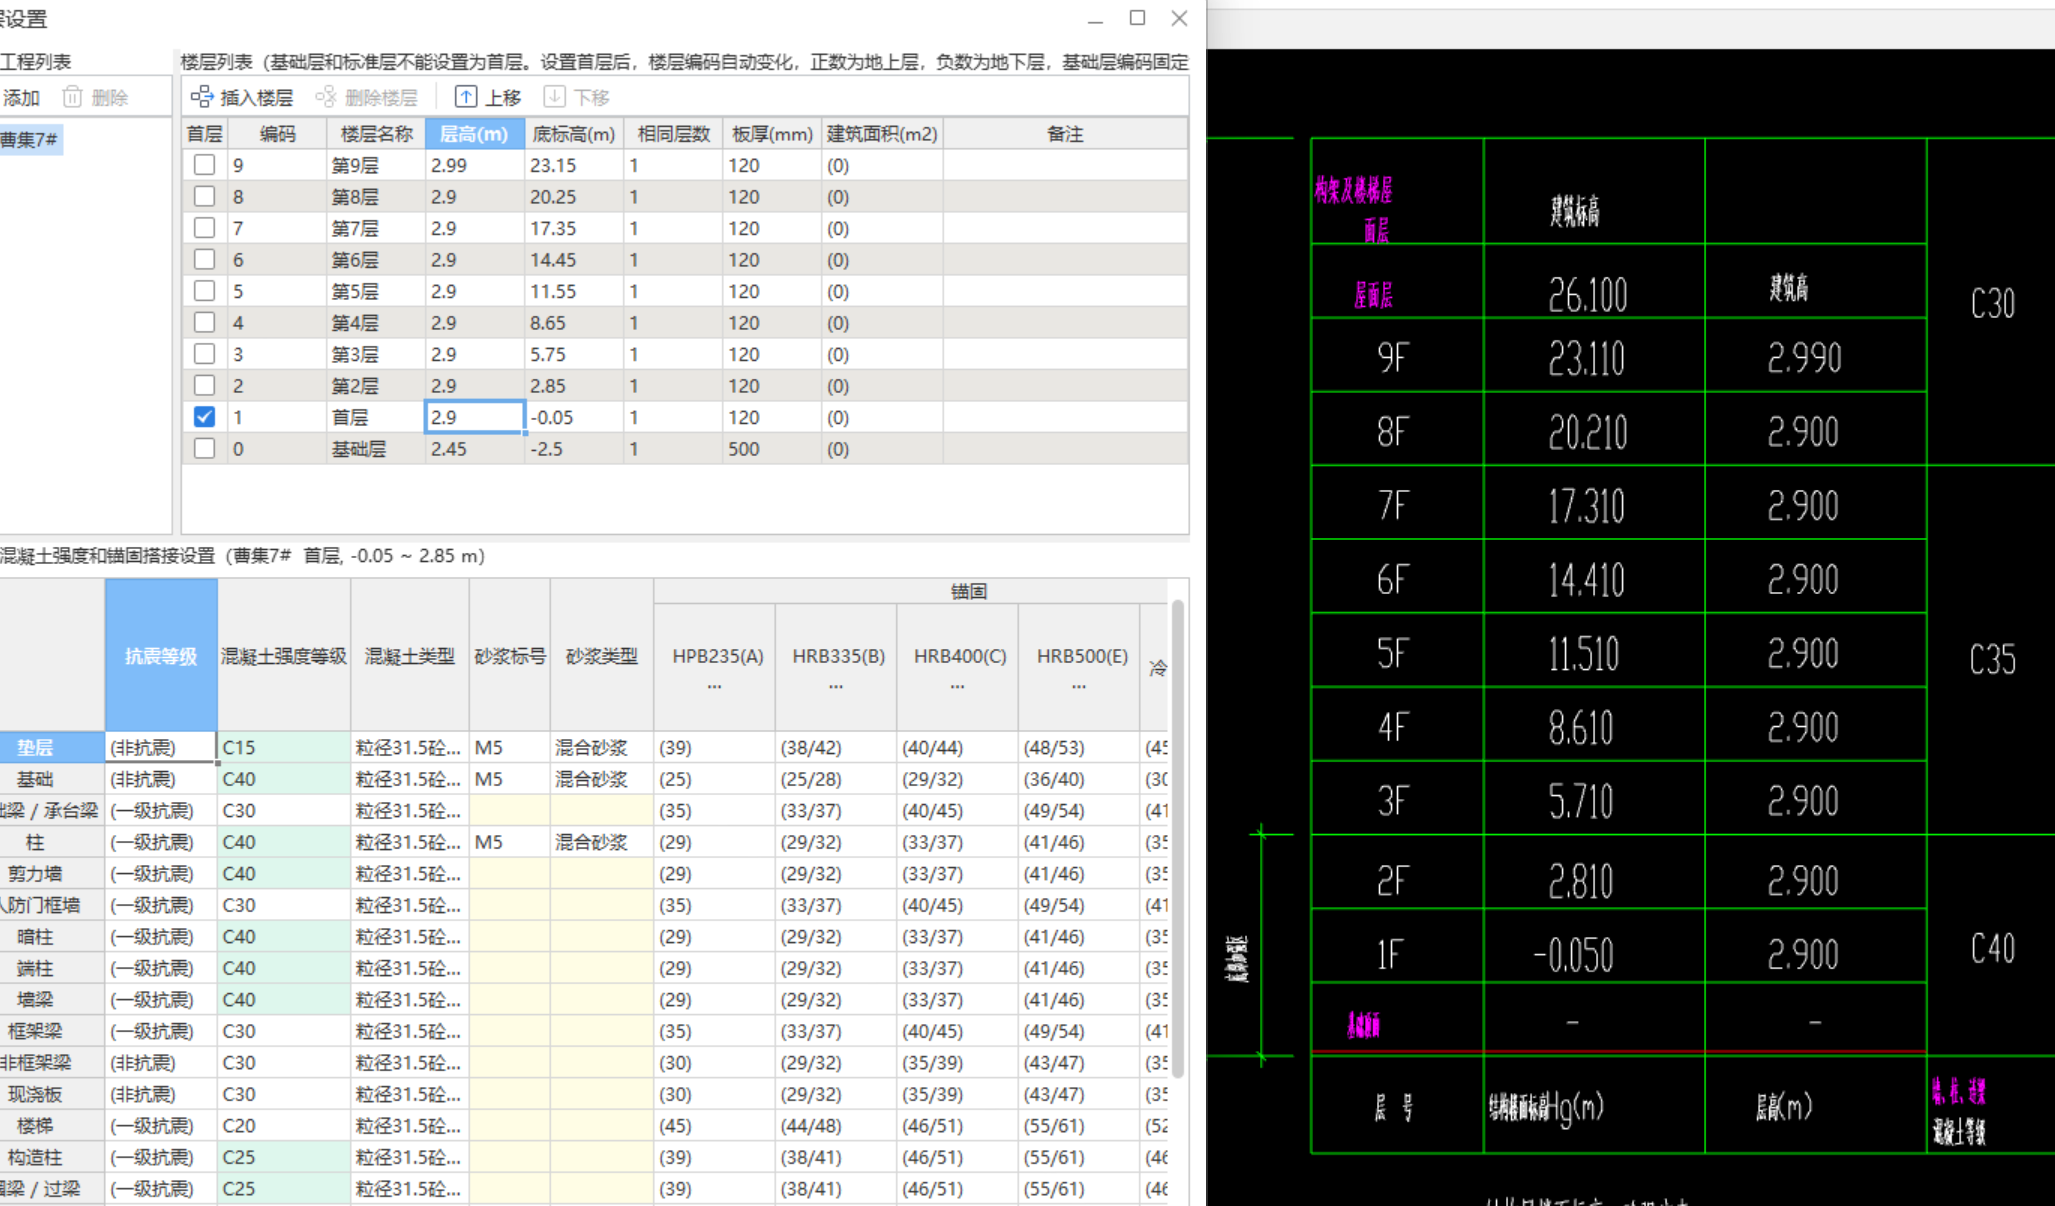The height and width of the screenshot is (1206, 2055).
Task: Click concrete grade C15 cell
Action: click(284, 747)
